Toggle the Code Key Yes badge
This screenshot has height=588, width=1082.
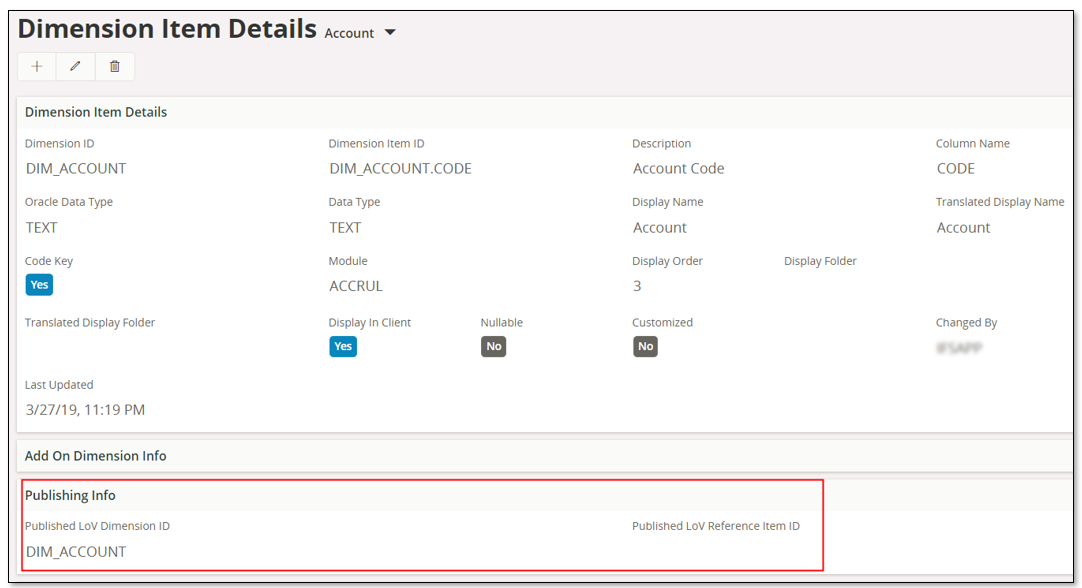click(x=39, y=285)
